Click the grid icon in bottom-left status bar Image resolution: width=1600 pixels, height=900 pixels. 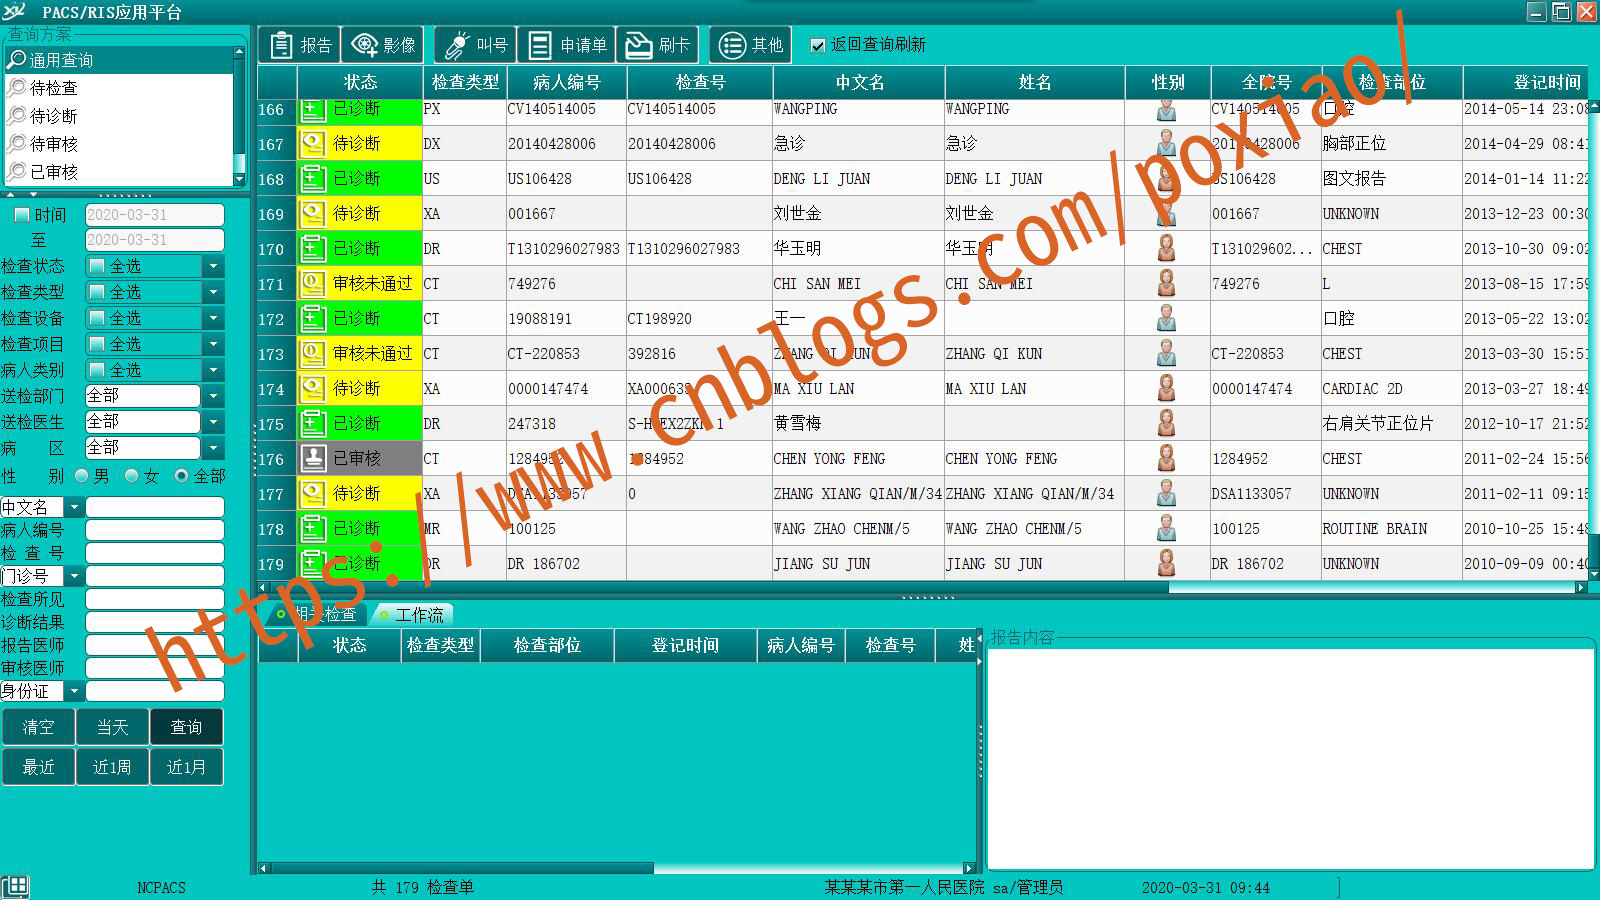(17, 884)
